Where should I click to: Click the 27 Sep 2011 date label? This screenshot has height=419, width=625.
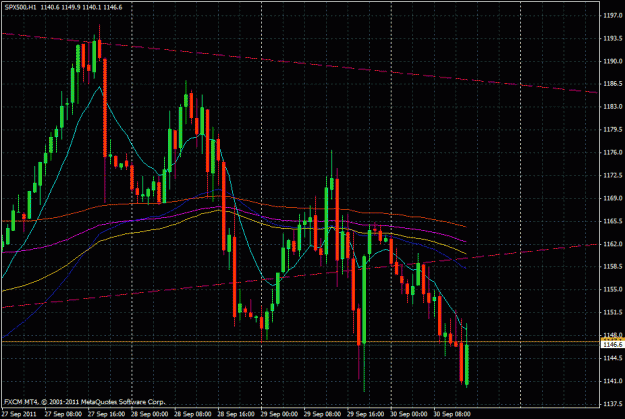pyautogui.click(x=19, y=414)
